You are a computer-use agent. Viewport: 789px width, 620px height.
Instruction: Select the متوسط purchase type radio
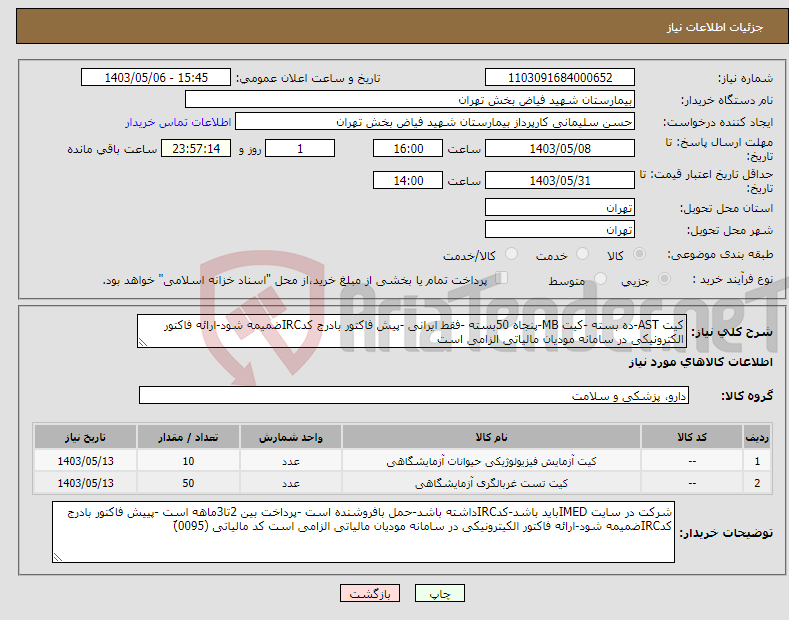click(600, 278)
